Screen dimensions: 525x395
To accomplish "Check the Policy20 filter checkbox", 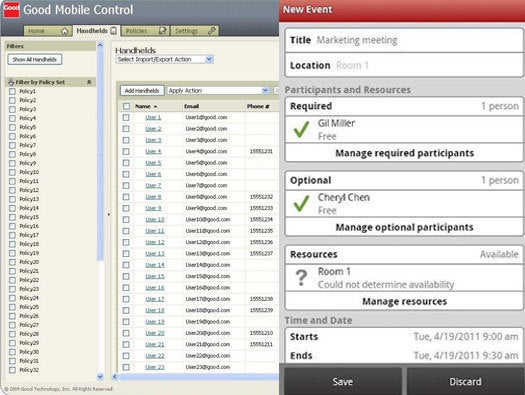I will pyautogui.click(x=12, y=262).
